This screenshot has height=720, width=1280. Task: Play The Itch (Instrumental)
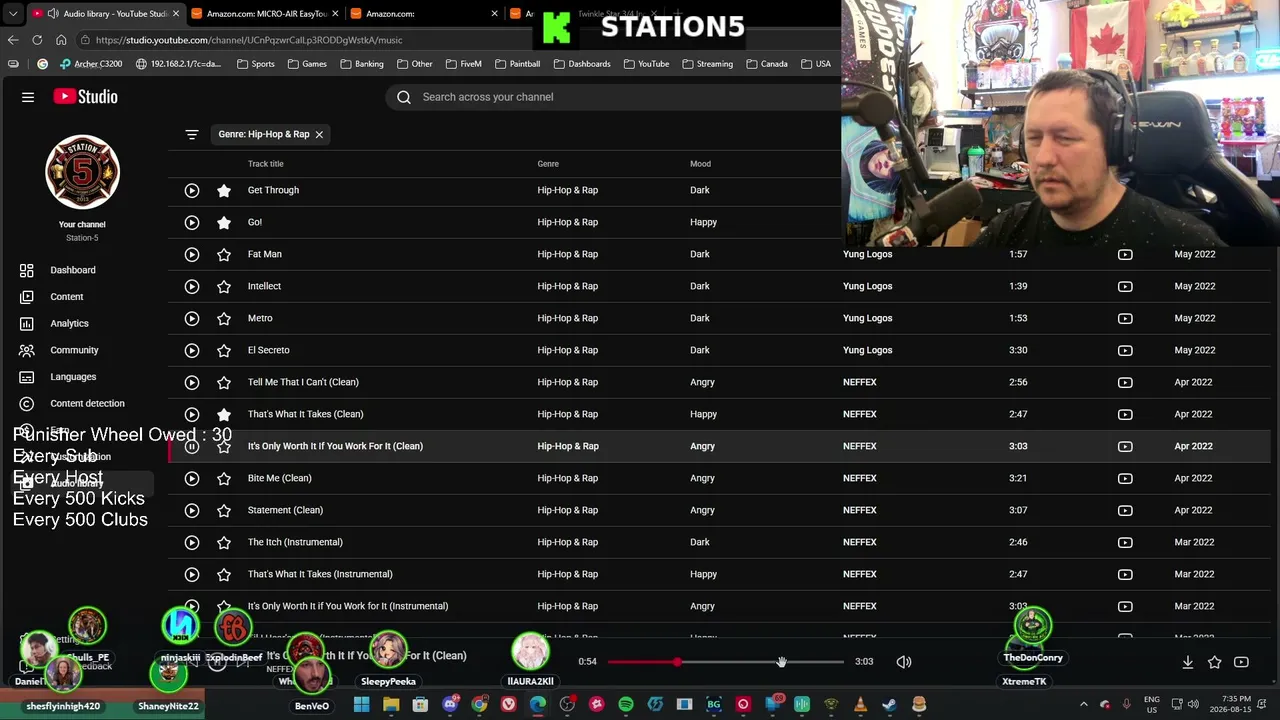(192, 542)
